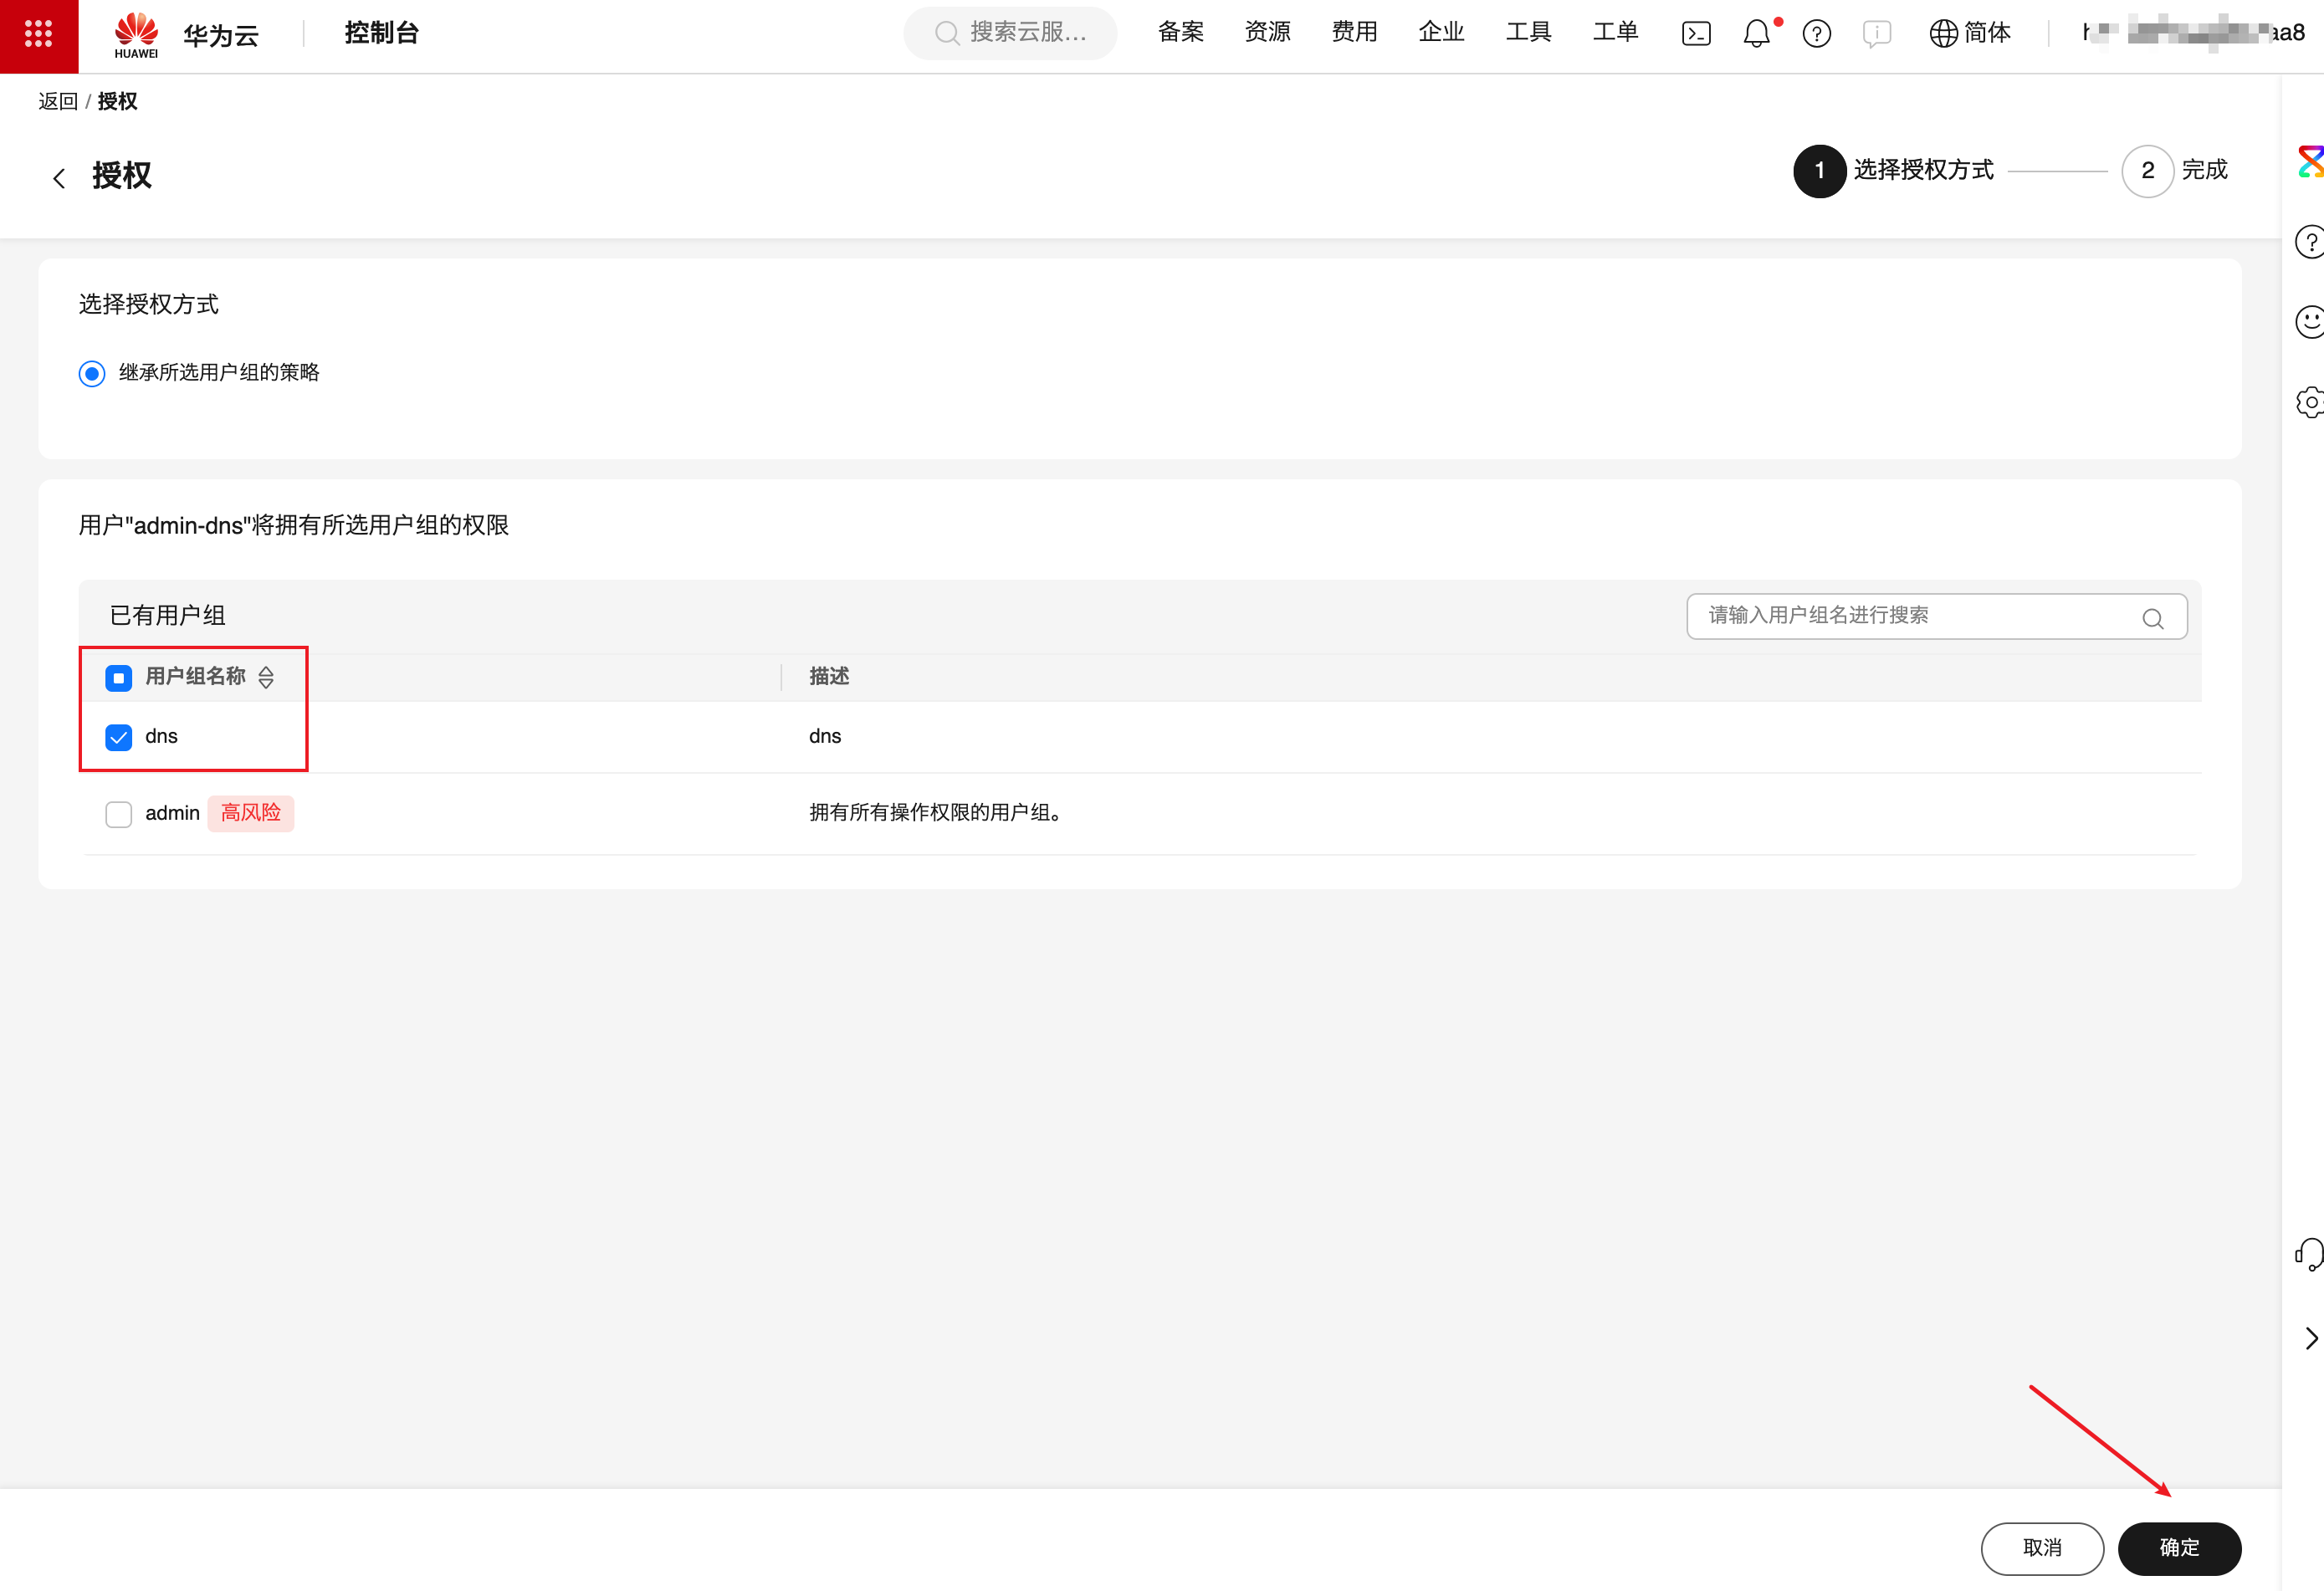Toggle the select-all user groups checkbox
The width and height of the screenshot is (2324, 1591).
click(119, 678)
